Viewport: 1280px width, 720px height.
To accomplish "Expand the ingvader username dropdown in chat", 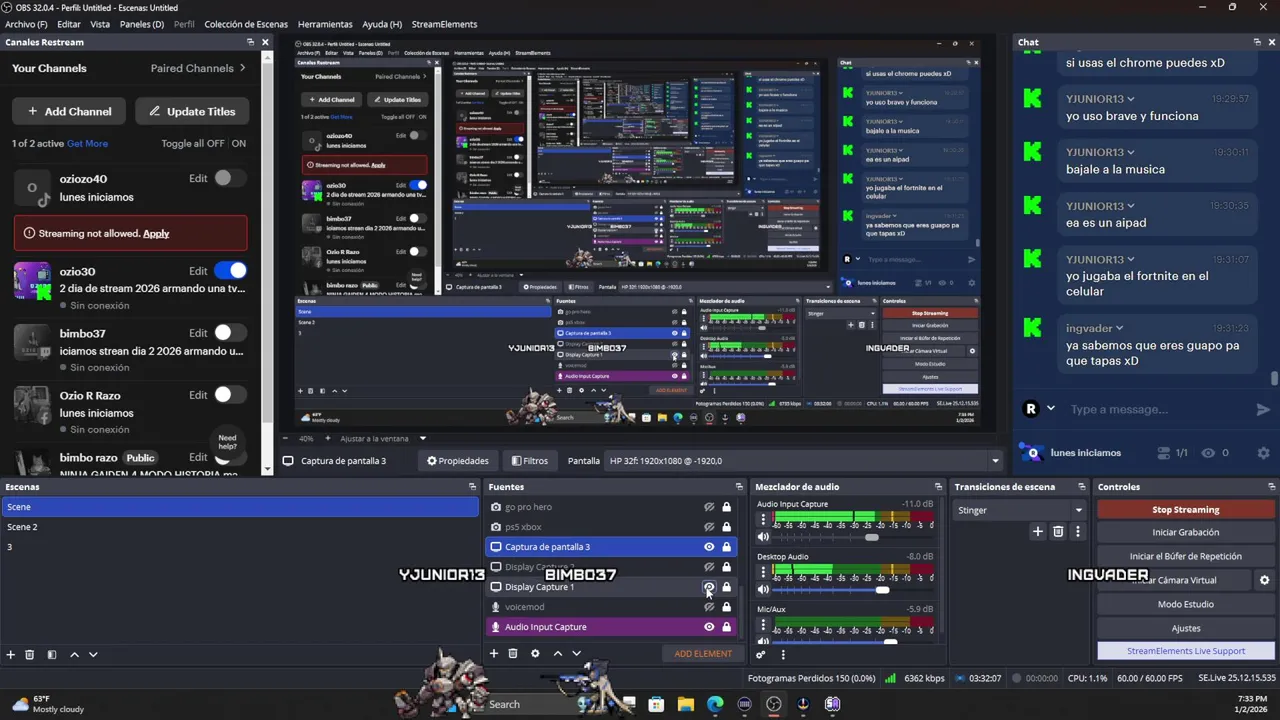I will click(x=1119, y=328).
